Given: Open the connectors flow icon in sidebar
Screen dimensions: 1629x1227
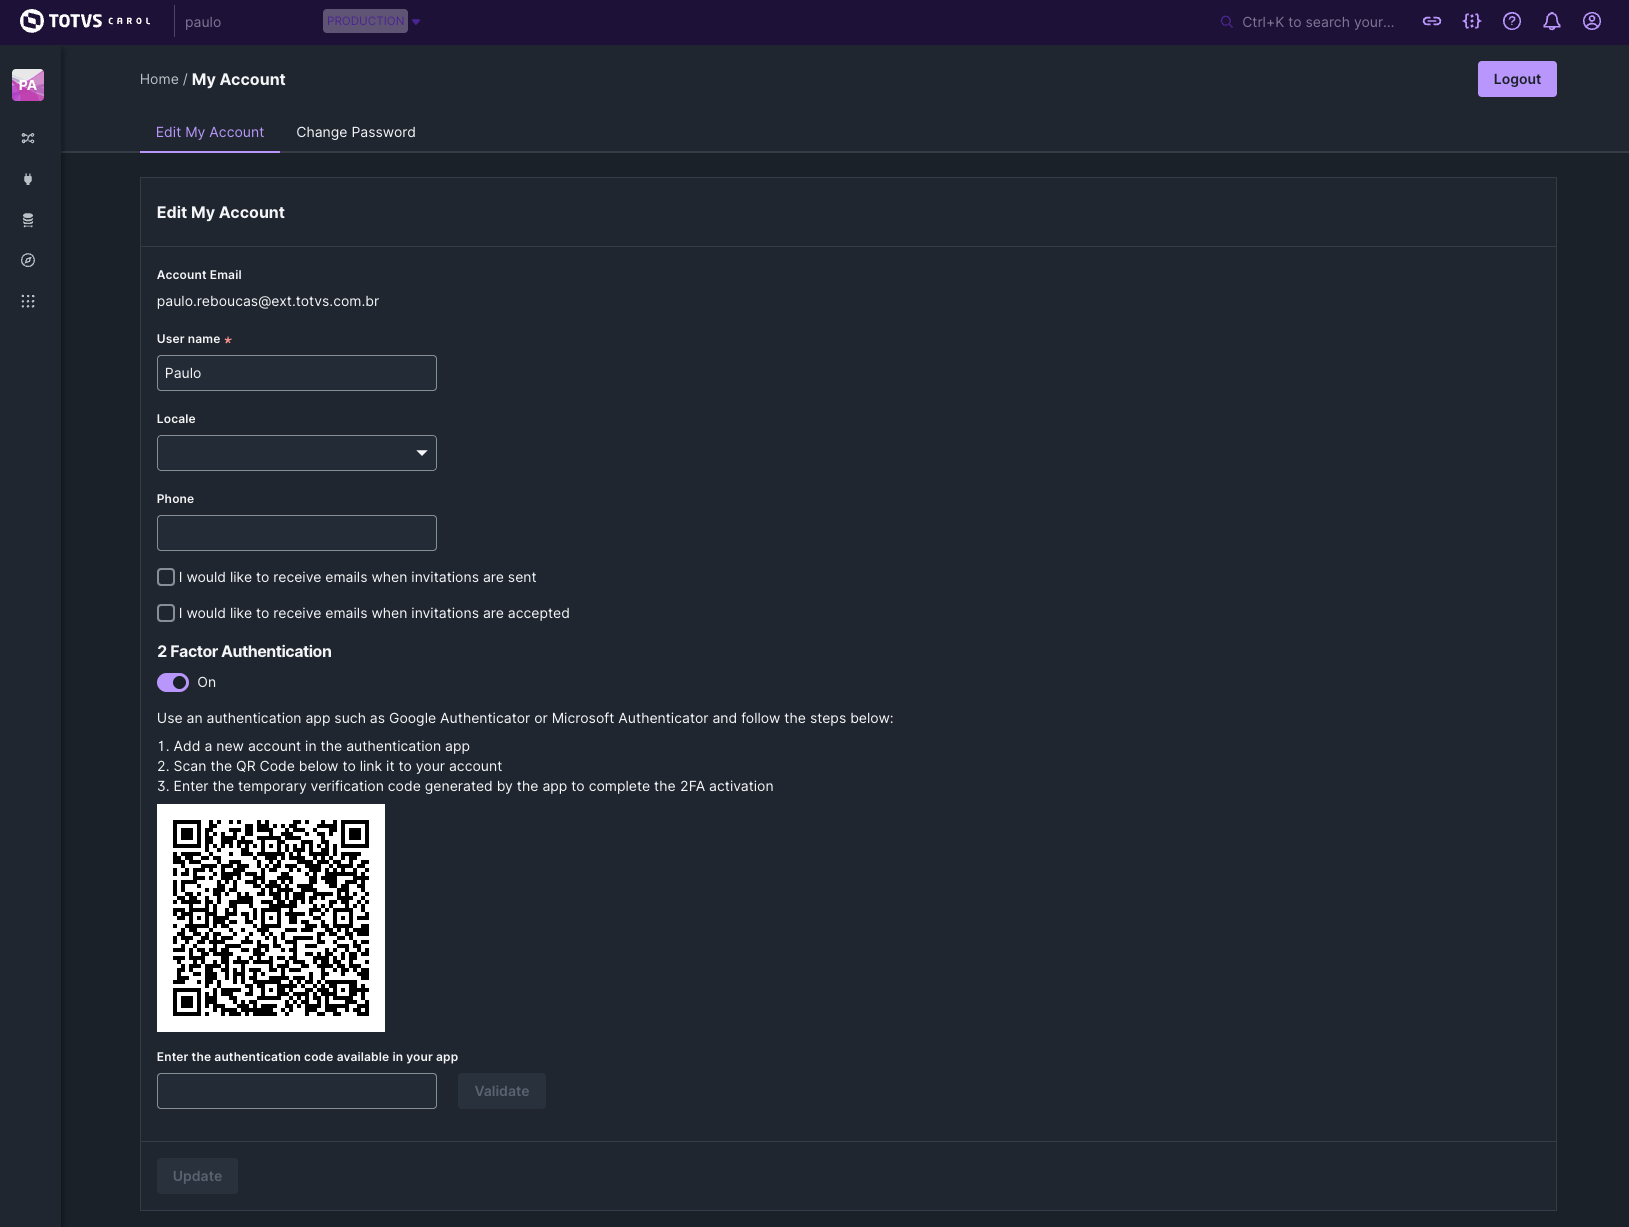Looking at the screenshot, I should 28,138.
